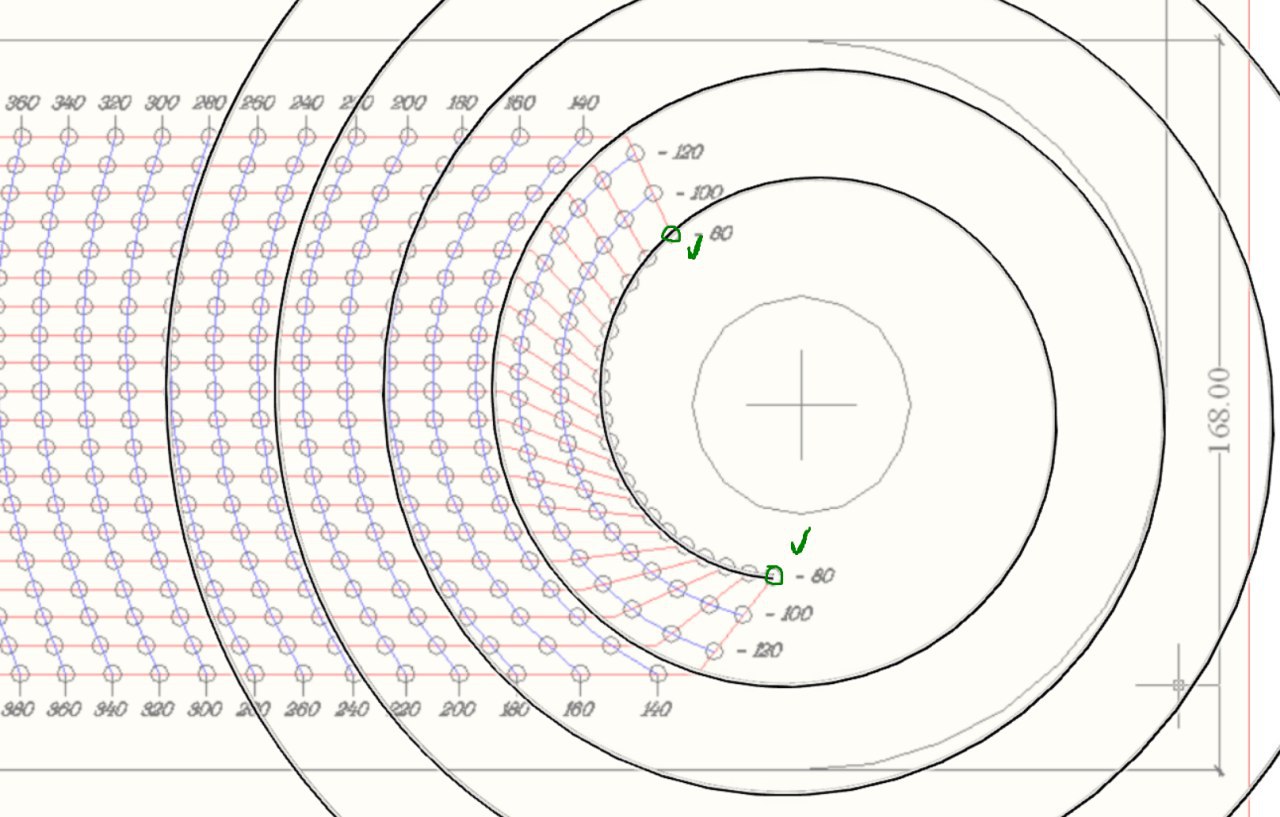
Task: Pick the '180' label in the lower label row
Action: tap(515, 709)
